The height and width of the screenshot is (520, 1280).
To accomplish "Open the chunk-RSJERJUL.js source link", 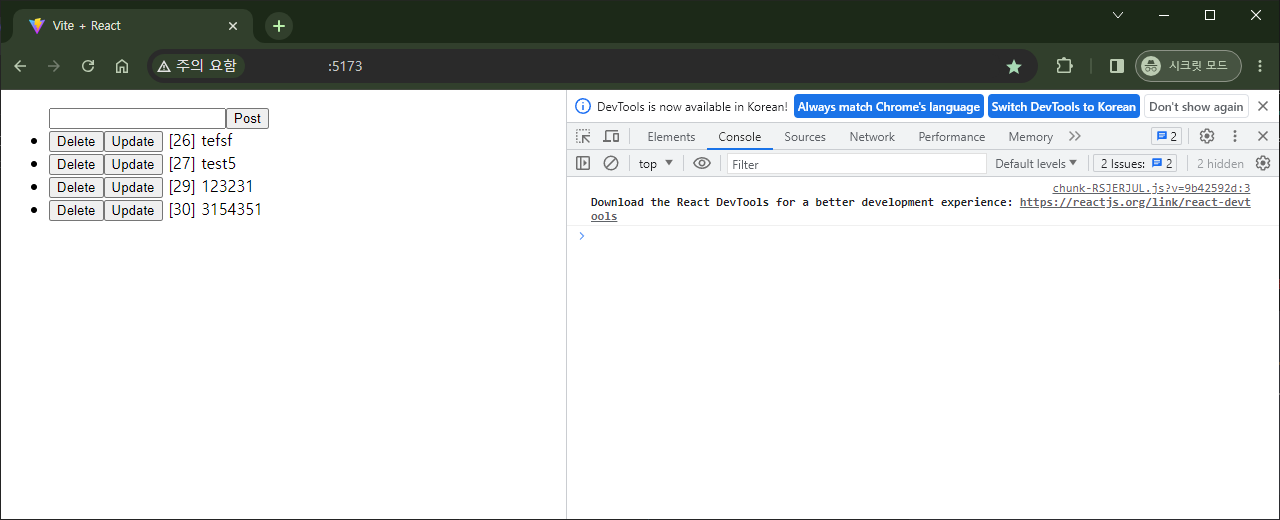I will point(1151,188).
